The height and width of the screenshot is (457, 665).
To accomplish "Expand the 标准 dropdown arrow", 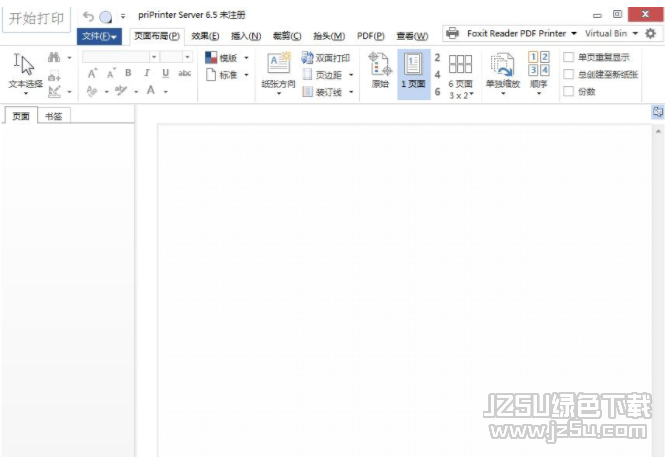I will tap(246, 75).
